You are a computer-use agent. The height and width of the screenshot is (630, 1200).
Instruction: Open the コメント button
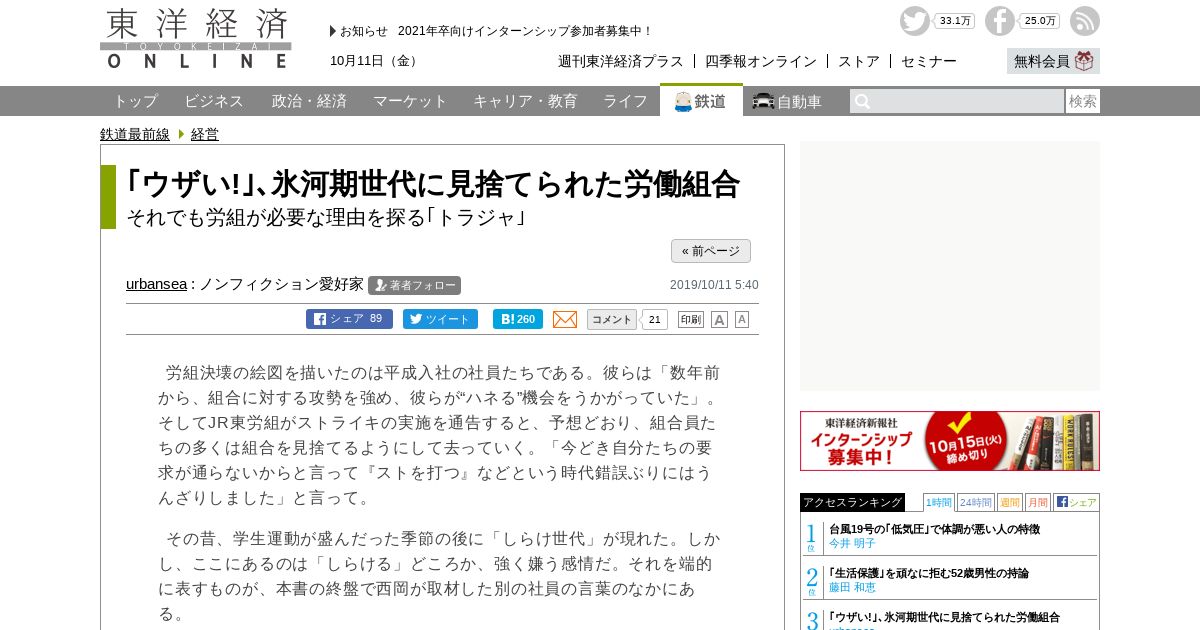click(x=612, y=320)
